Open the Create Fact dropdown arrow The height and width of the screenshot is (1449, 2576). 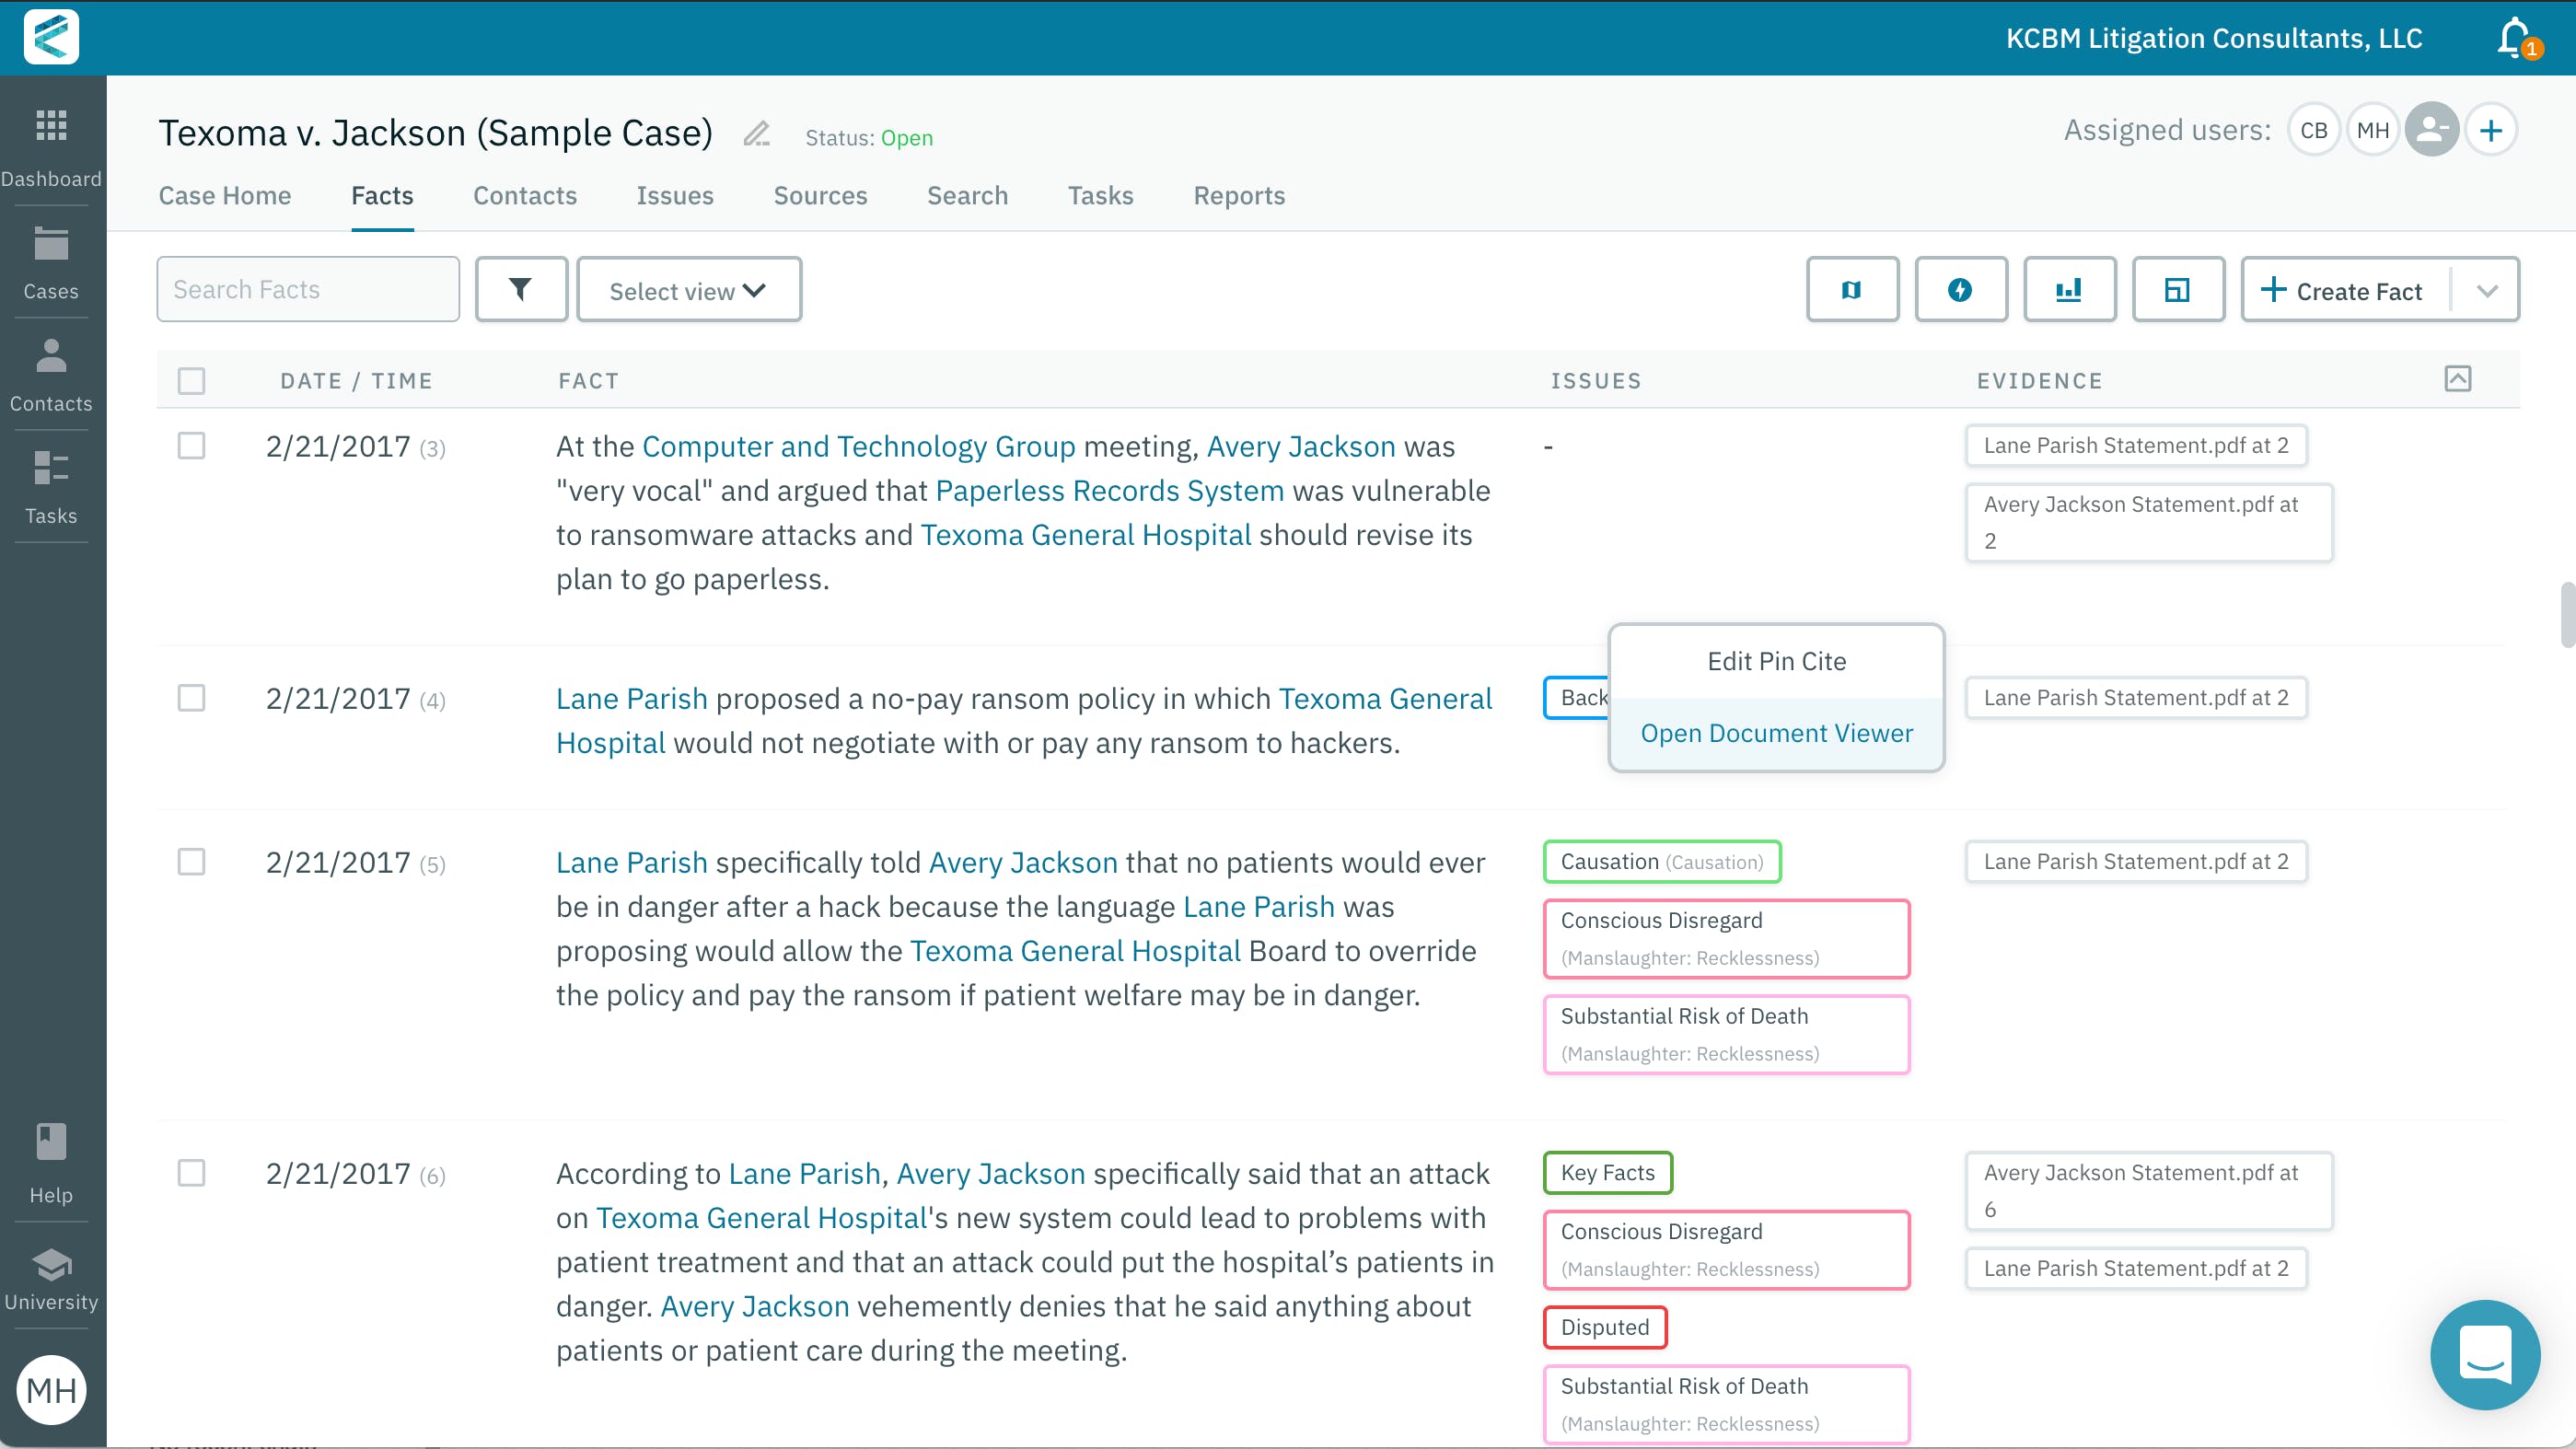pos(2487,290)
